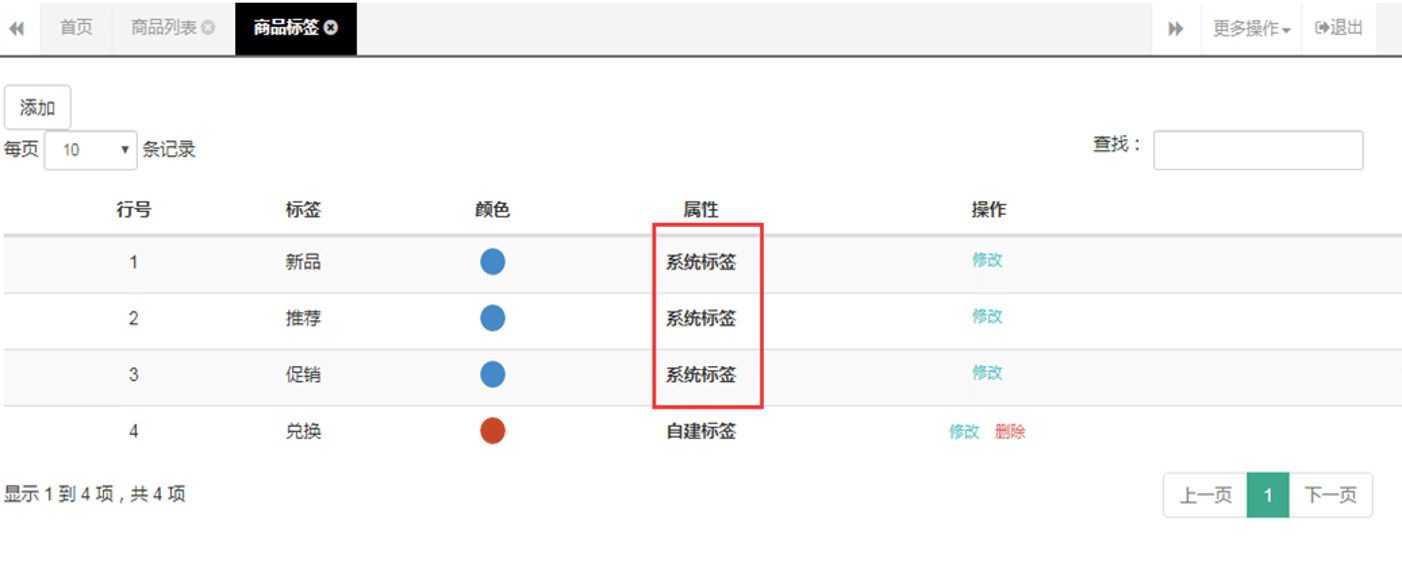Image resolution: width=1402 pixels, height=562 pixels.
Task: Focus the 查找 search input field
Action: (1258, 150)
